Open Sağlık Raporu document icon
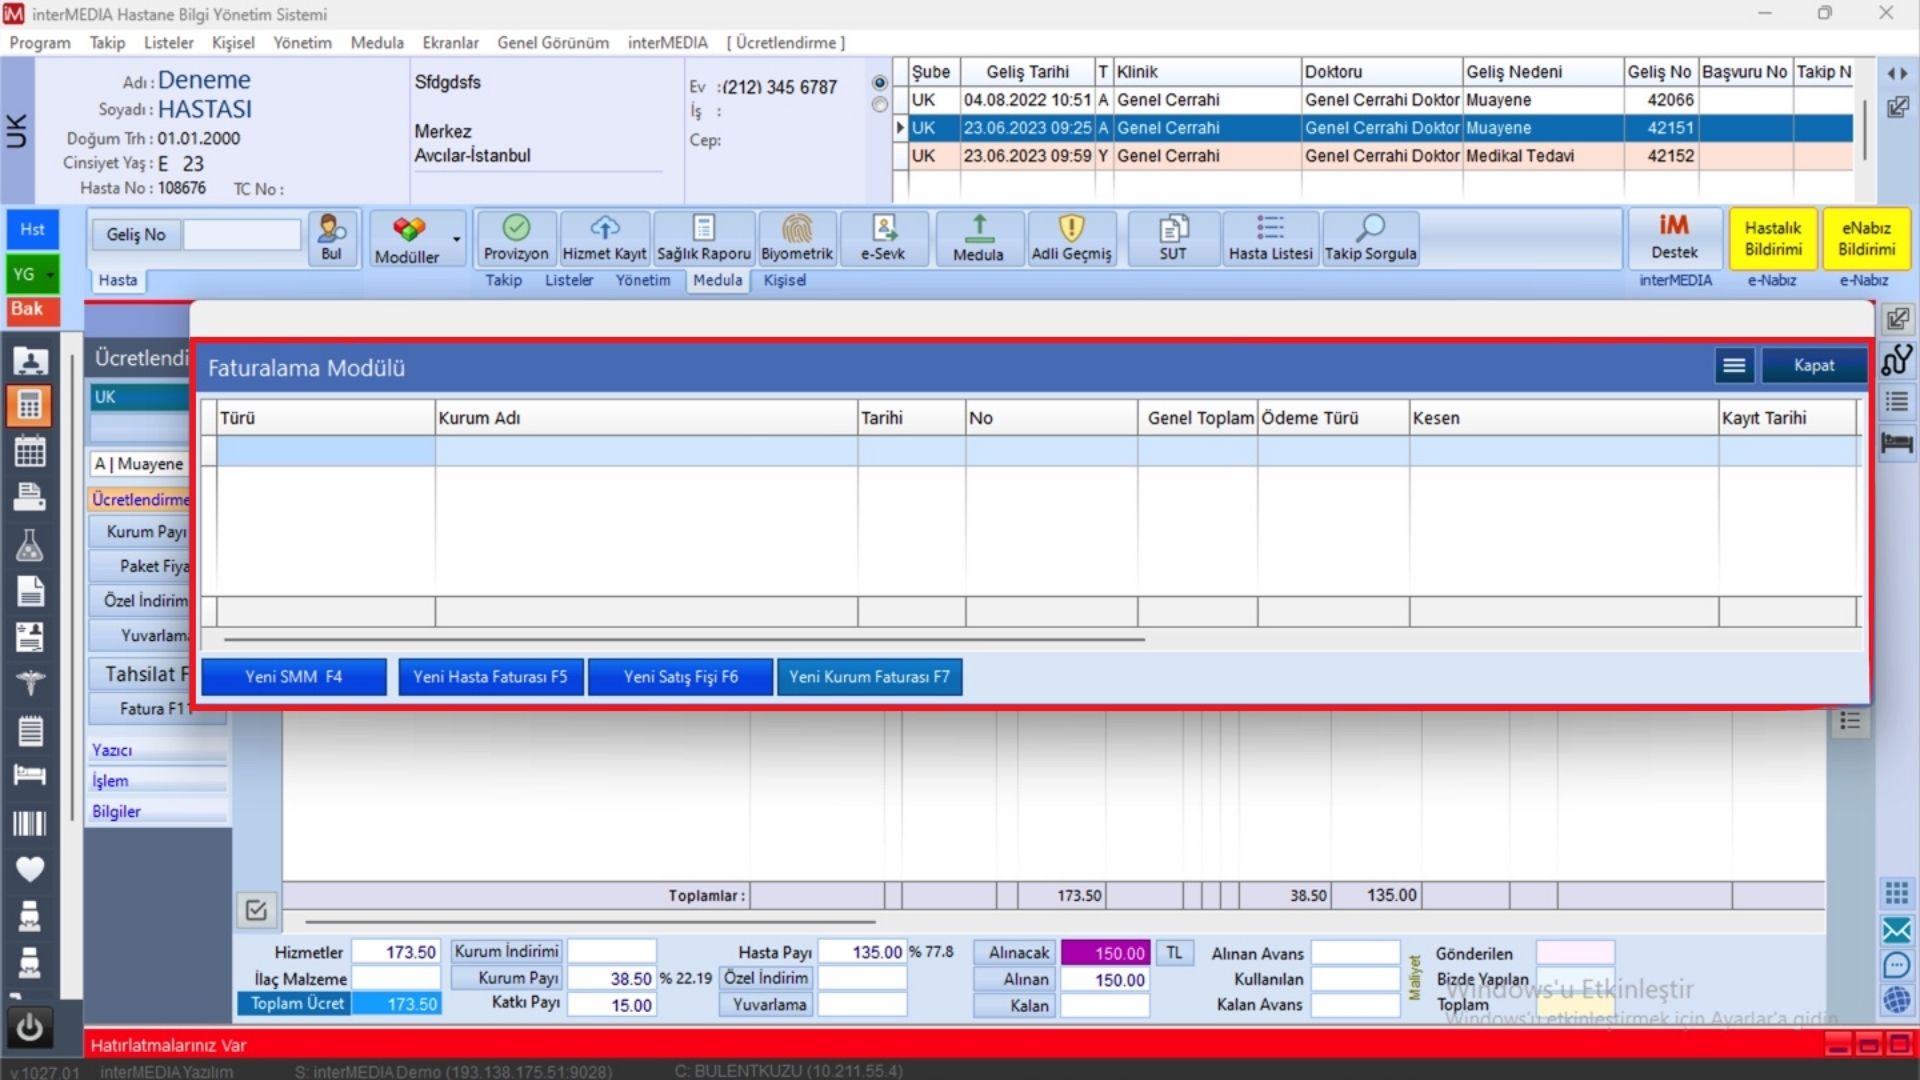 [x=703, y=229]
